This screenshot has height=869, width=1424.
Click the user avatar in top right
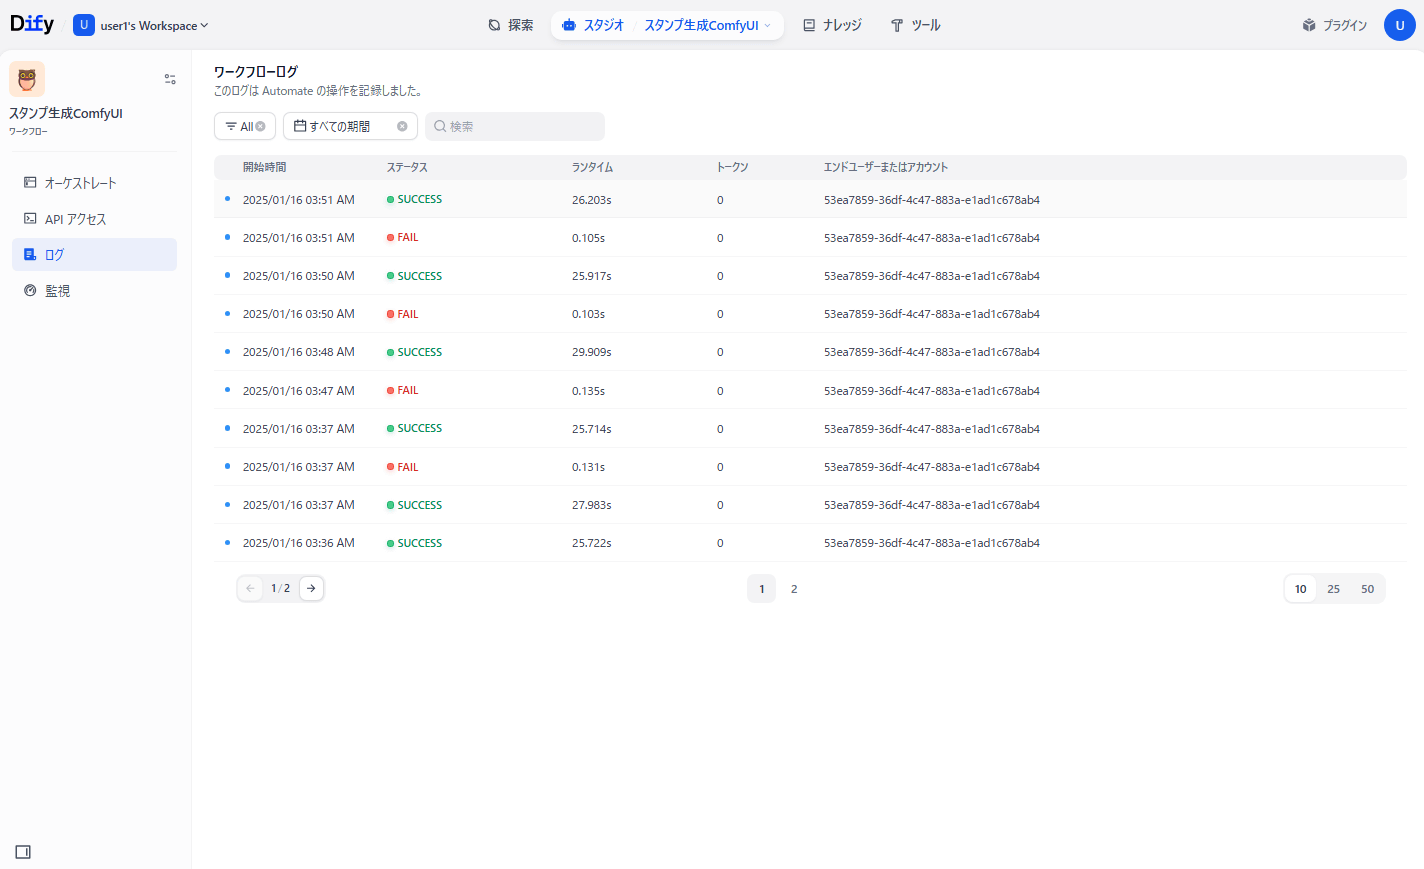pos(1399,25)
